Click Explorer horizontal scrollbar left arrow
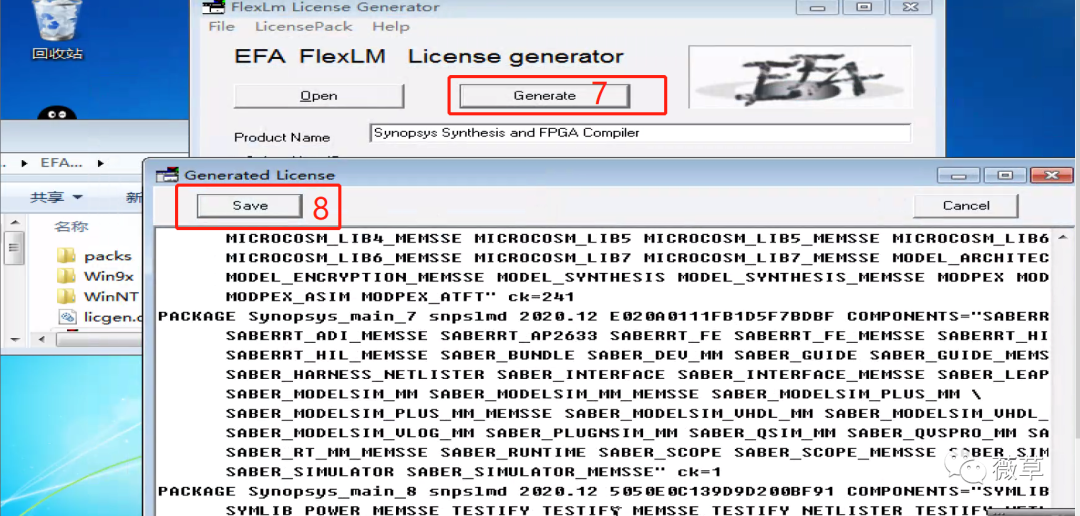Screen dimensions: 1080x516 point(43,340)
